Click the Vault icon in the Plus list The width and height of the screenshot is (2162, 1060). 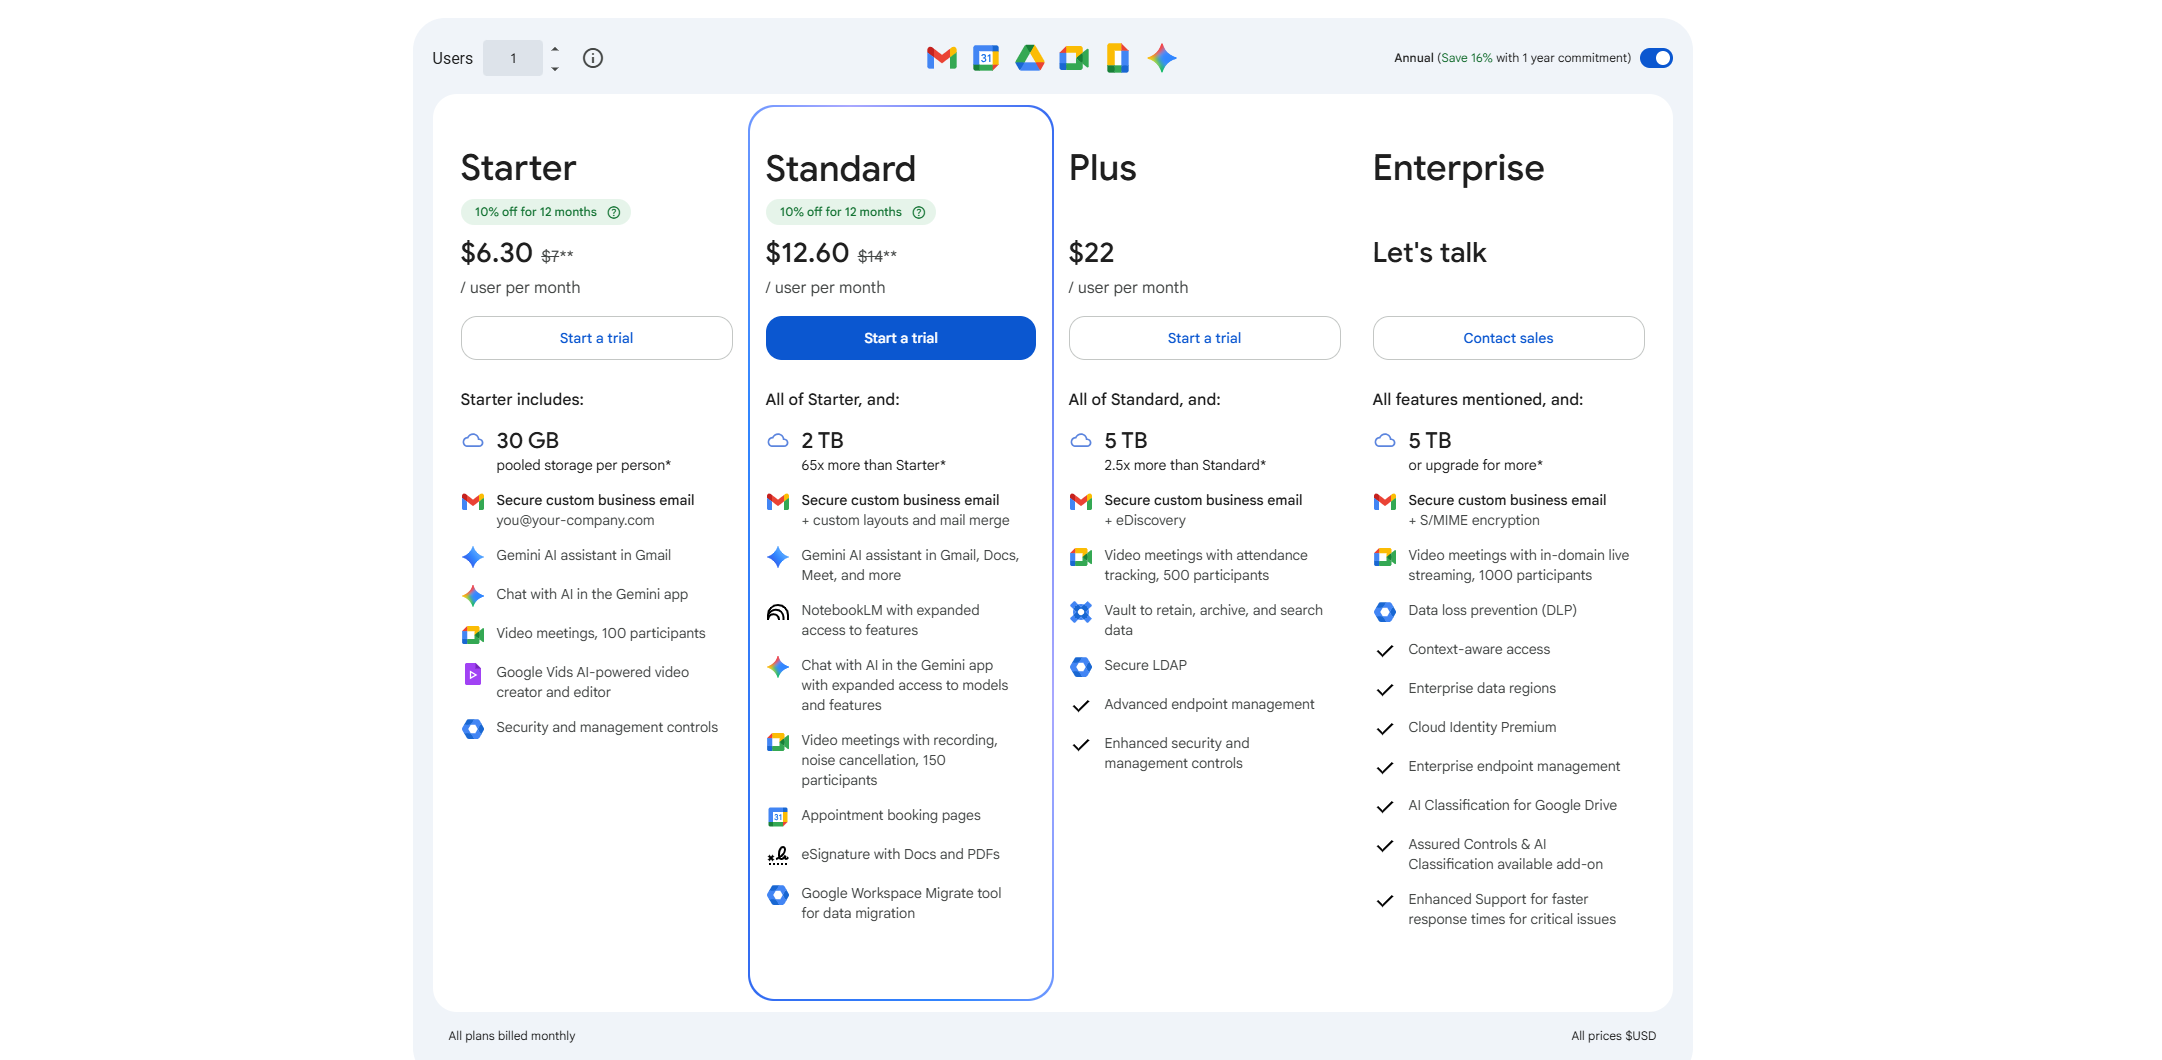point(1081,611)
